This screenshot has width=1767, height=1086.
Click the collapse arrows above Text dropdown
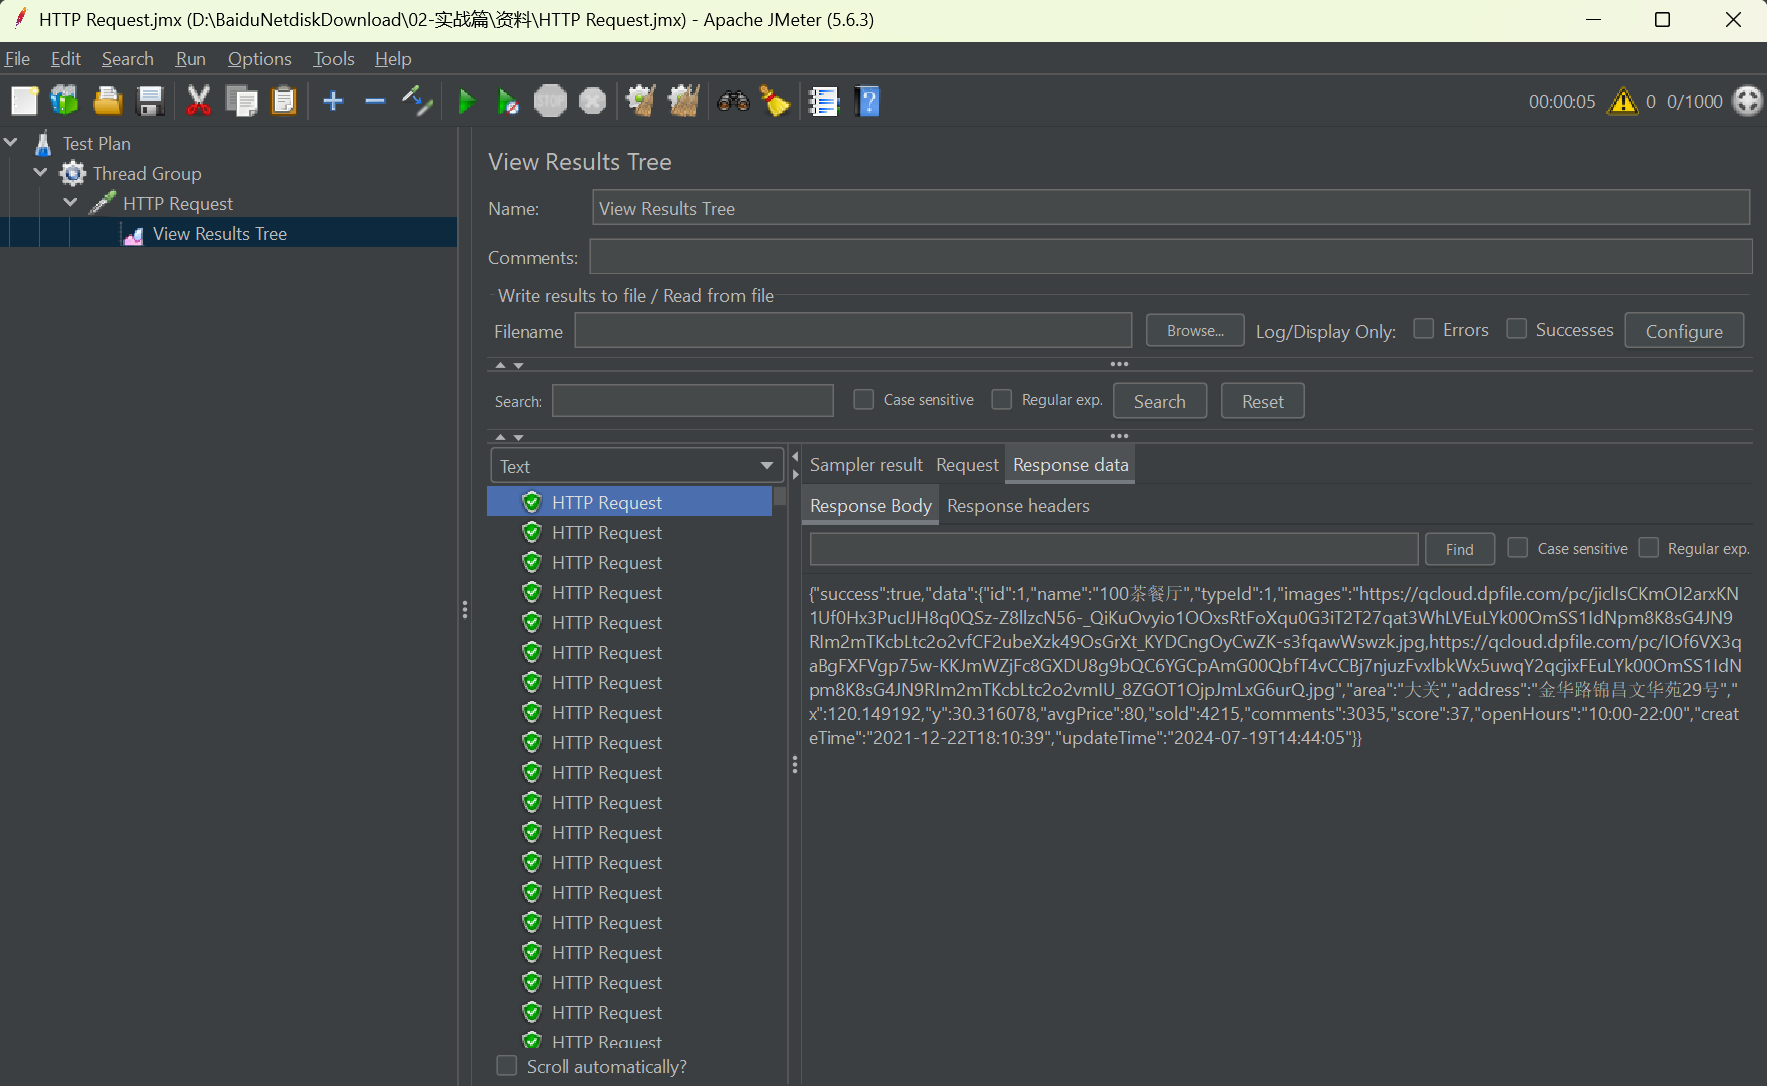pos(509,437)
